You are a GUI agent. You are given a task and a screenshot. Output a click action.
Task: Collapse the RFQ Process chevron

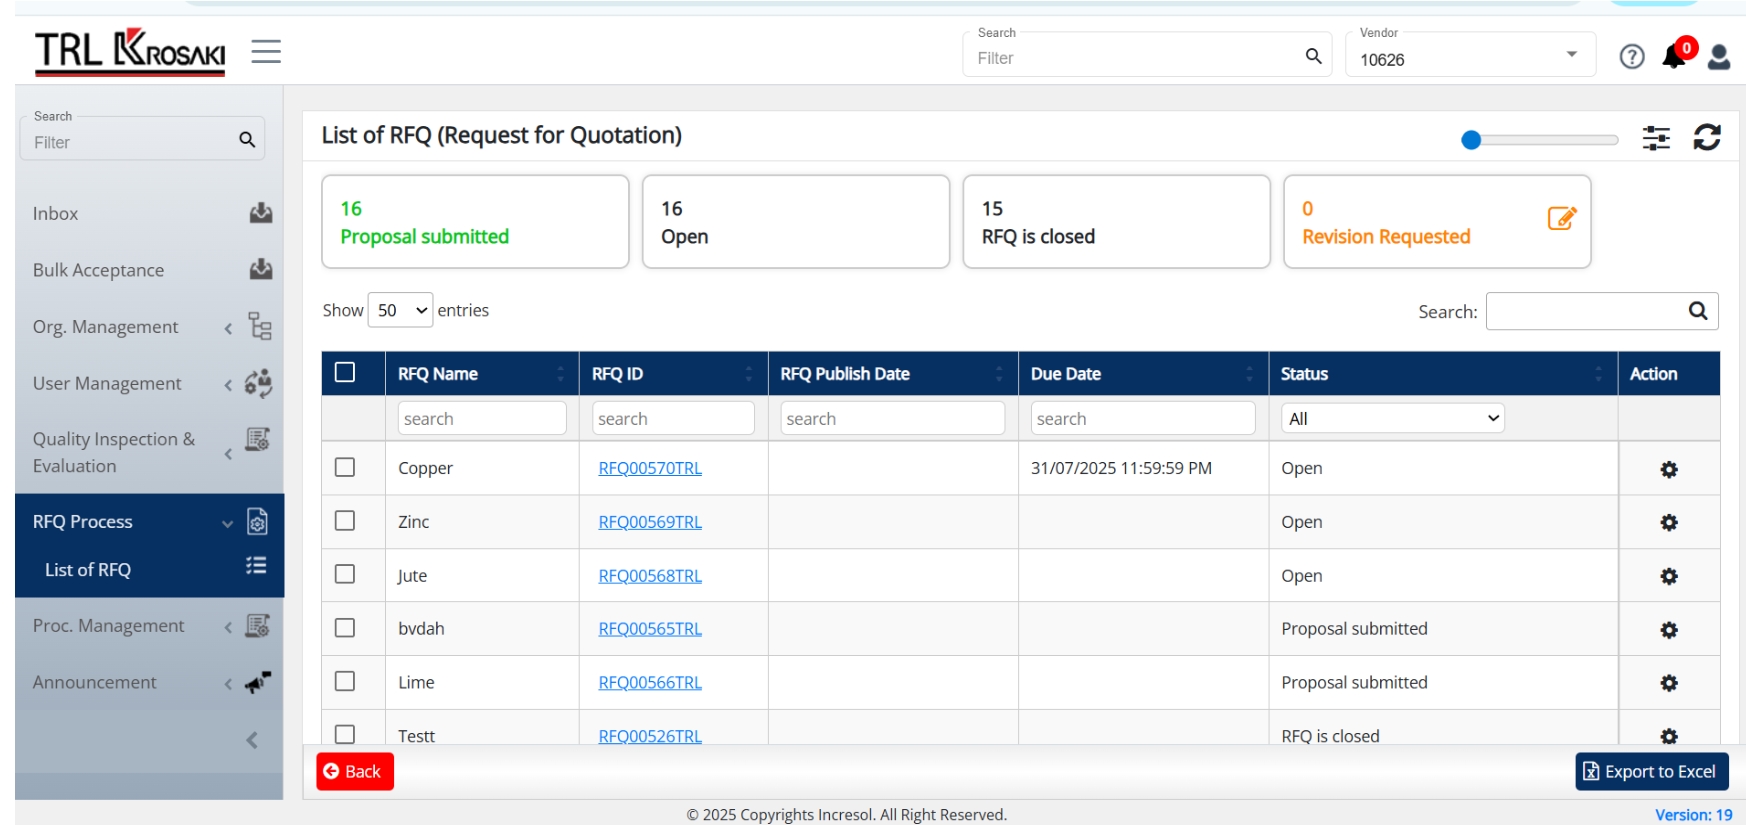[x=228, y=523]
